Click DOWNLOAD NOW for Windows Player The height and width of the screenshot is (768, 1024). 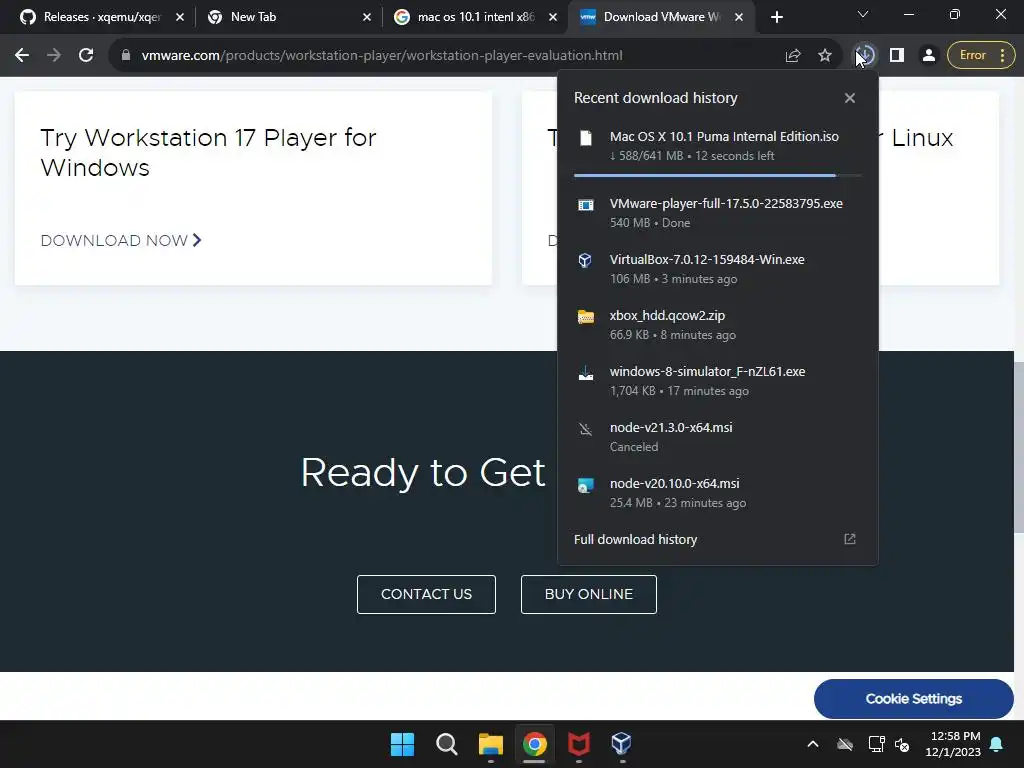[x=121, y=240]
